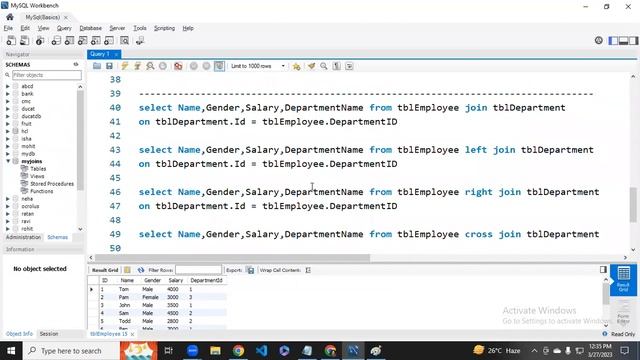Switch to the Session tab
Screen dimensions: 640x360
49,334
